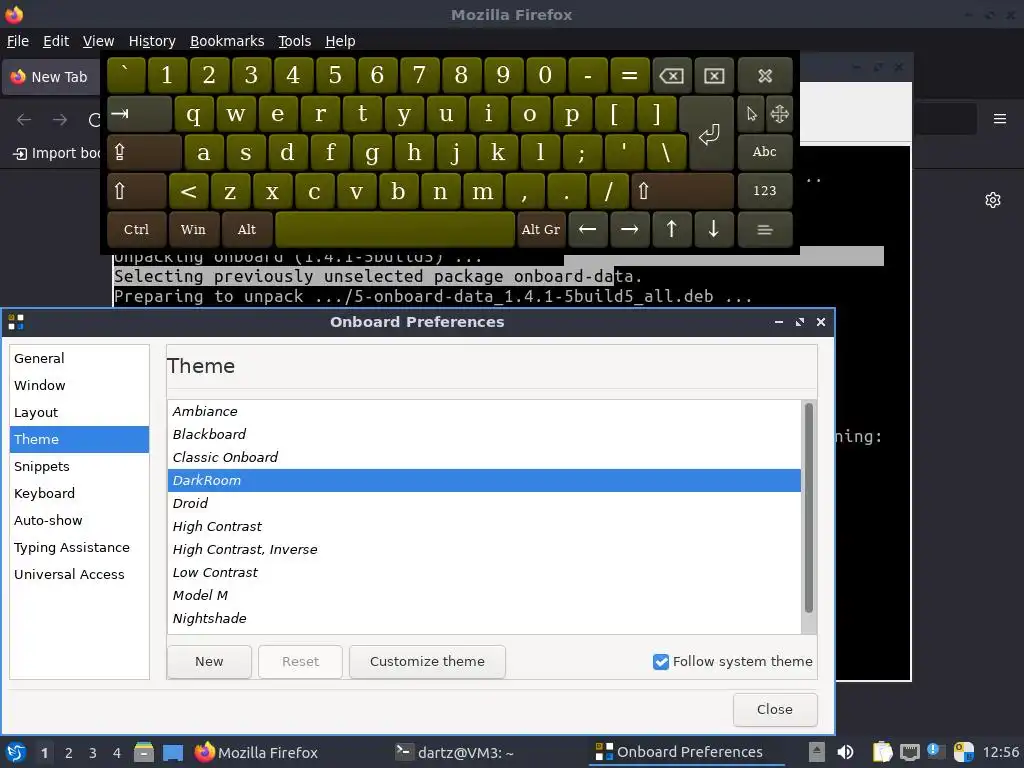Tap the Caps Lock key
Viewport: 1024px width, 768px height.
(x=144, y=153)
